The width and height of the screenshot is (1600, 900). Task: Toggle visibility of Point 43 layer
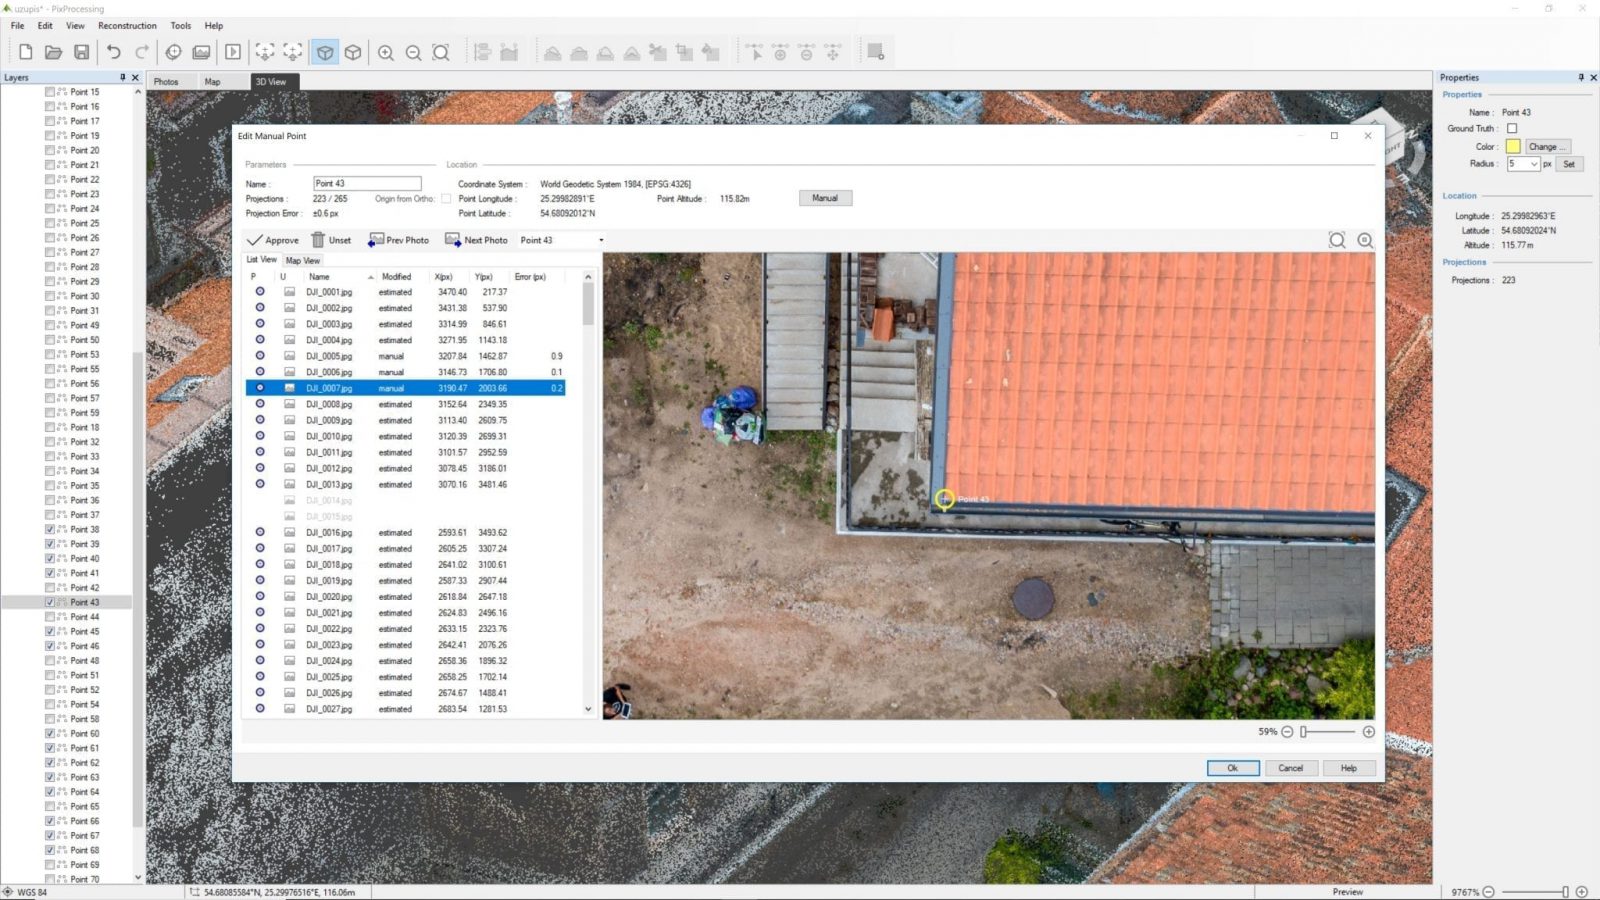(x=50, y=602)
